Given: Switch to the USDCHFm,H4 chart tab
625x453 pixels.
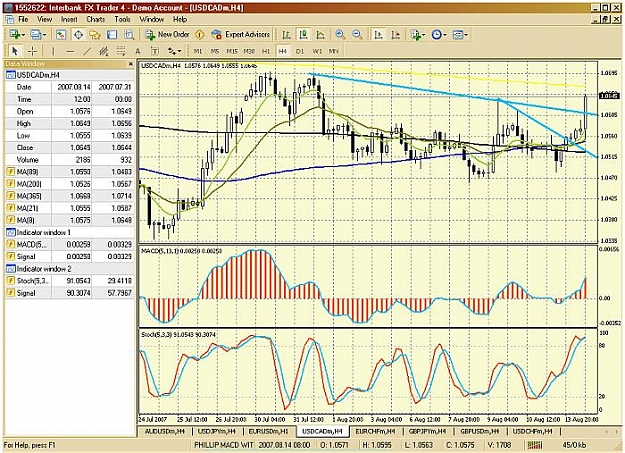Looking at the screenshot, I should pos(533,431).
